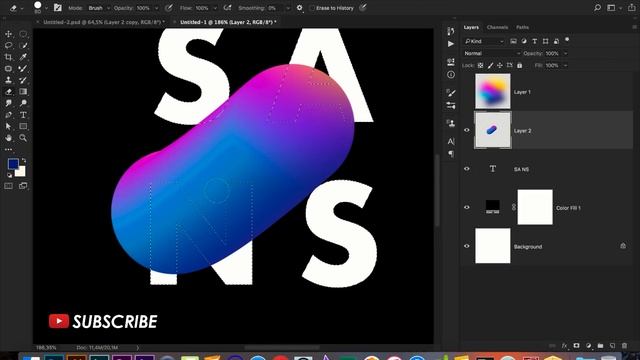Open the blue foreground color picker

(13, 164)
